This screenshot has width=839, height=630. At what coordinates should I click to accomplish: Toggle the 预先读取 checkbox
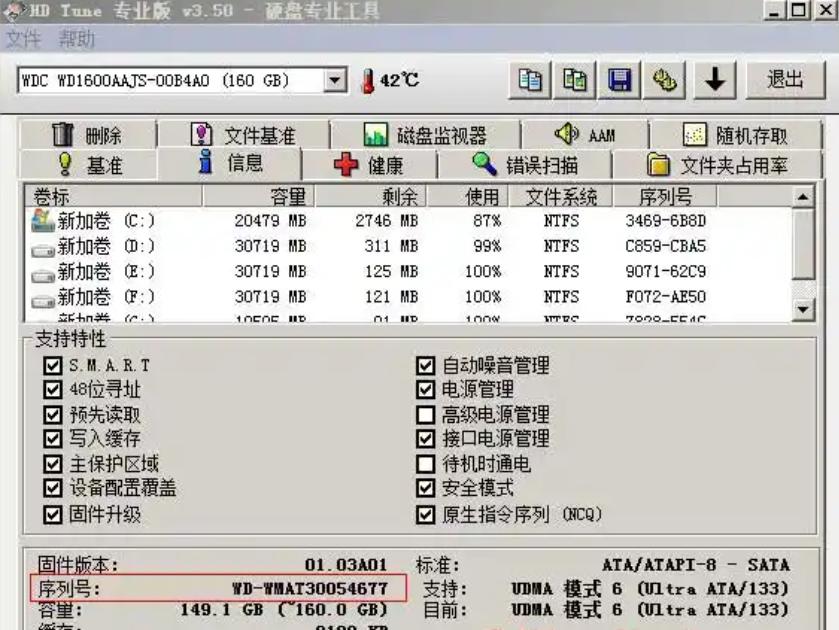click(x=52, y=414)
